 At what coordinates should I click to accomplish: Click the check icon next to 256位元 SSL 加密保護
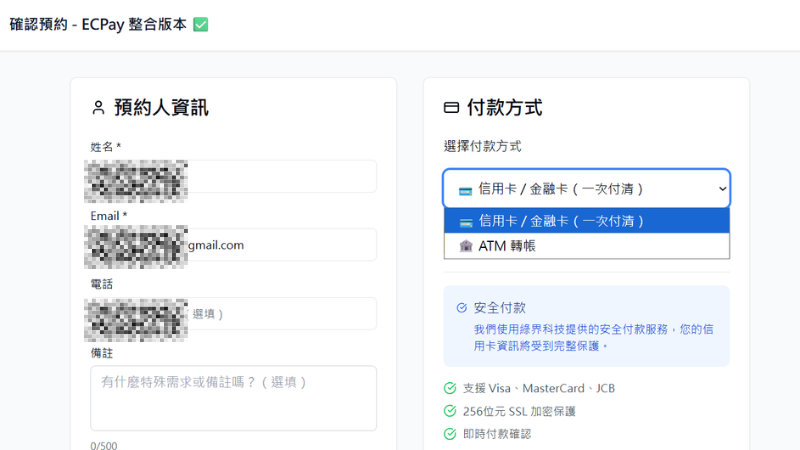coord(450,411)
